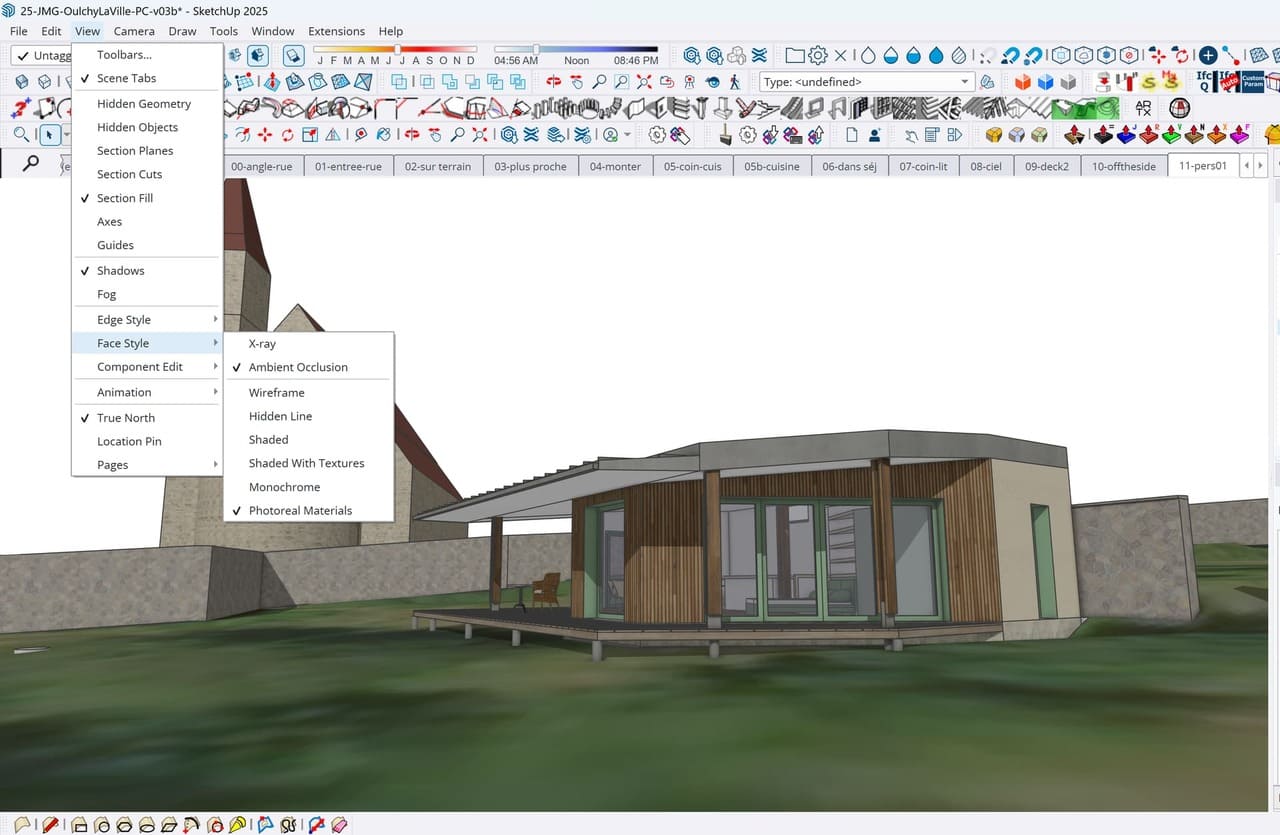Switch to the 08-ciel scene tab

(985, 166)
